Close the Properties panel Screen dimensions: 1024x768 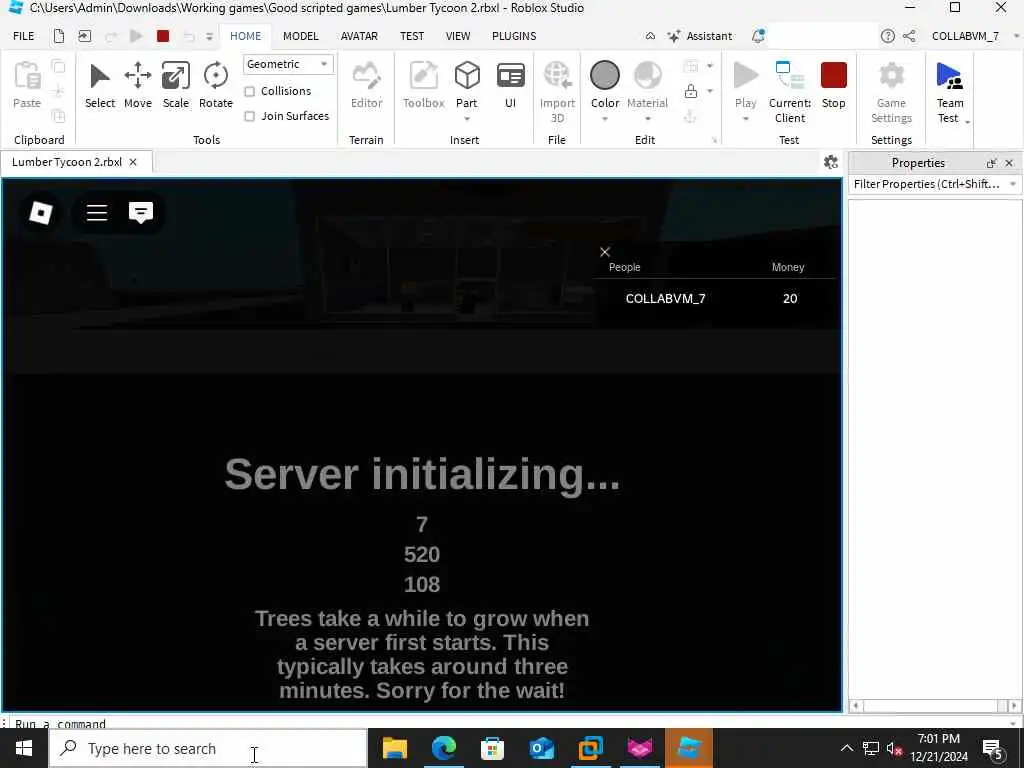[x=1009, y=163]
